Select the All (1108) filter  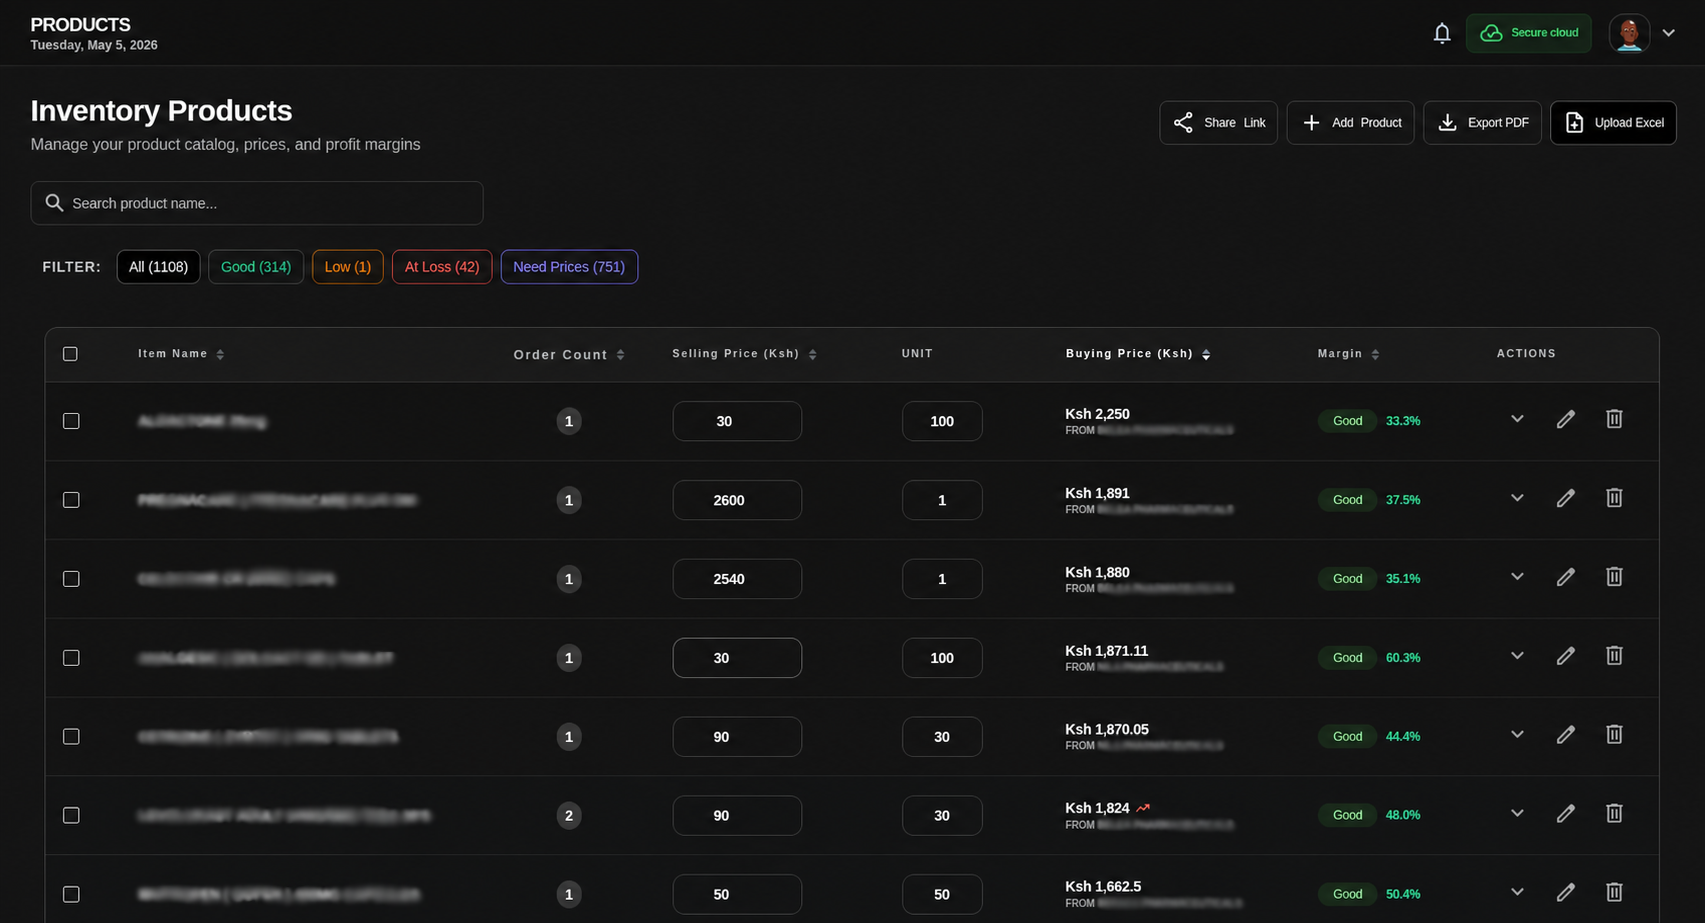(x=158, y=267)
